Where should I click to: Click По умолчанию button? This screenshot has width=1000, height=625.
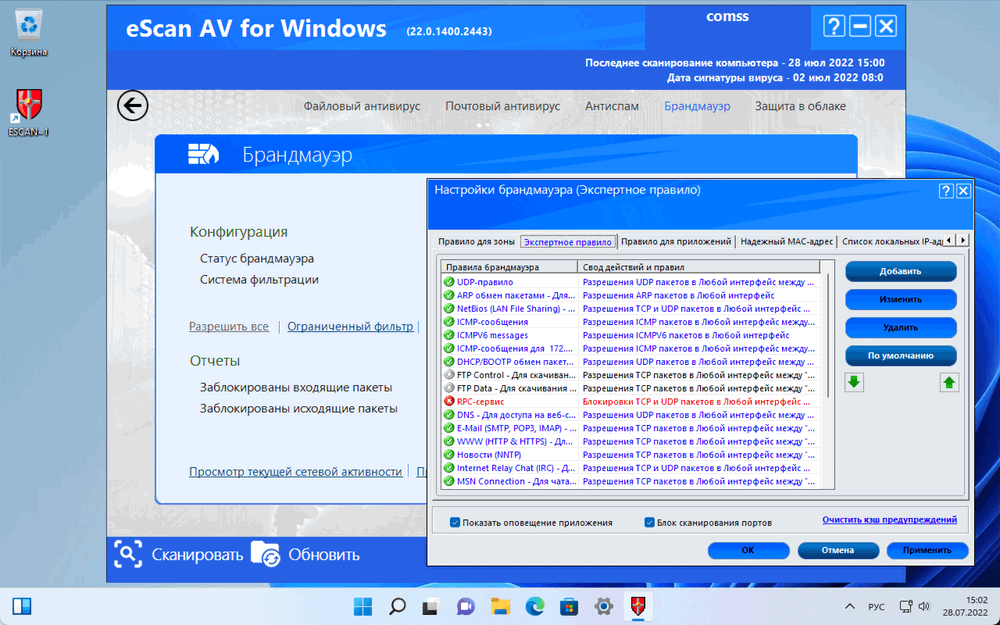click(901, 355)
